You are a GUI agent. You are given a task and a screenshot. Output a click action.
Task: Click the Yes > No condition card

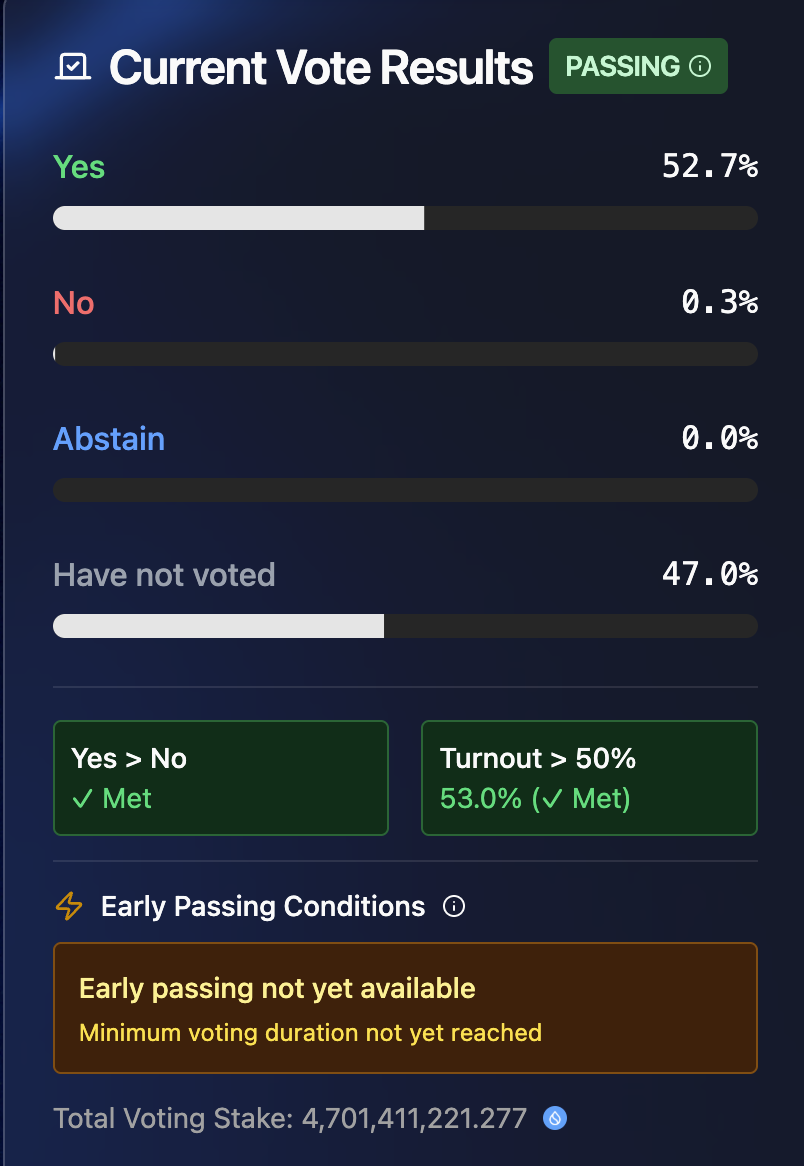pyautogui.click(x=220, y=778)
